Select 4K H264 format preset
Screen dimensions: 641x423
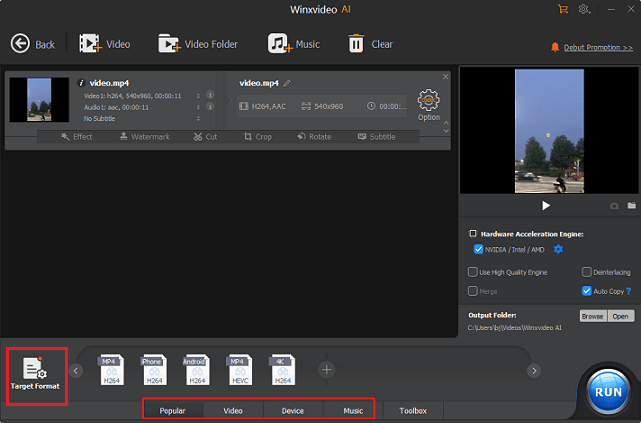pos(282,370)
